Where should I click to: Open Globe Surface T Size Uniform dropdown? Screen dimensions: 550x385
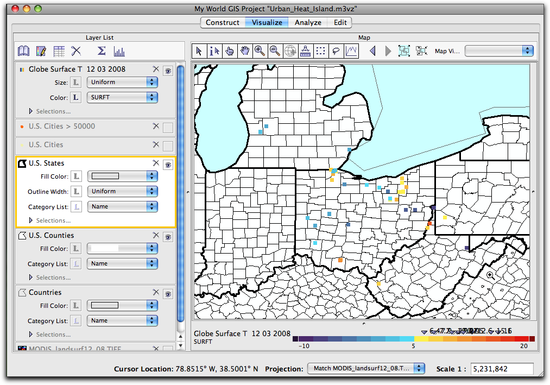122,82
